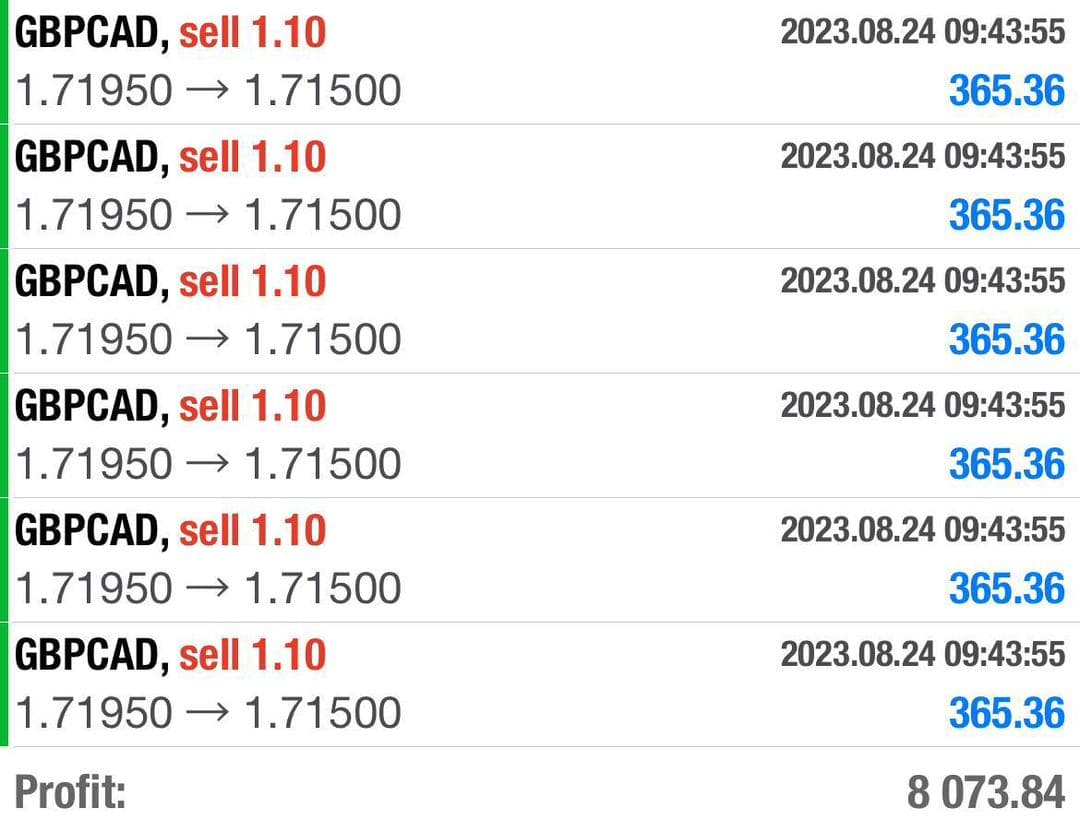Click the price range 1.71950 → 1.71500 in first row
The height and width of the screenshot is (820, 1080).
click(208, 91)
